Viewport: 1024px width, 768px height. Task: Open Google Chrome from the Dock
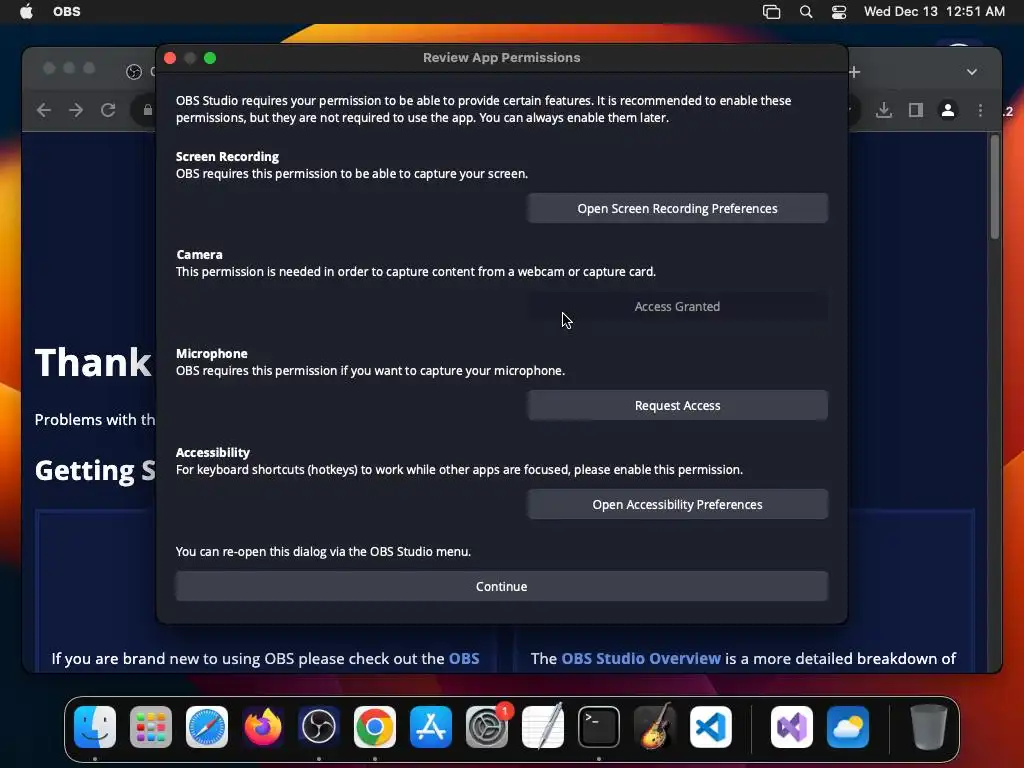pos(375,727)
